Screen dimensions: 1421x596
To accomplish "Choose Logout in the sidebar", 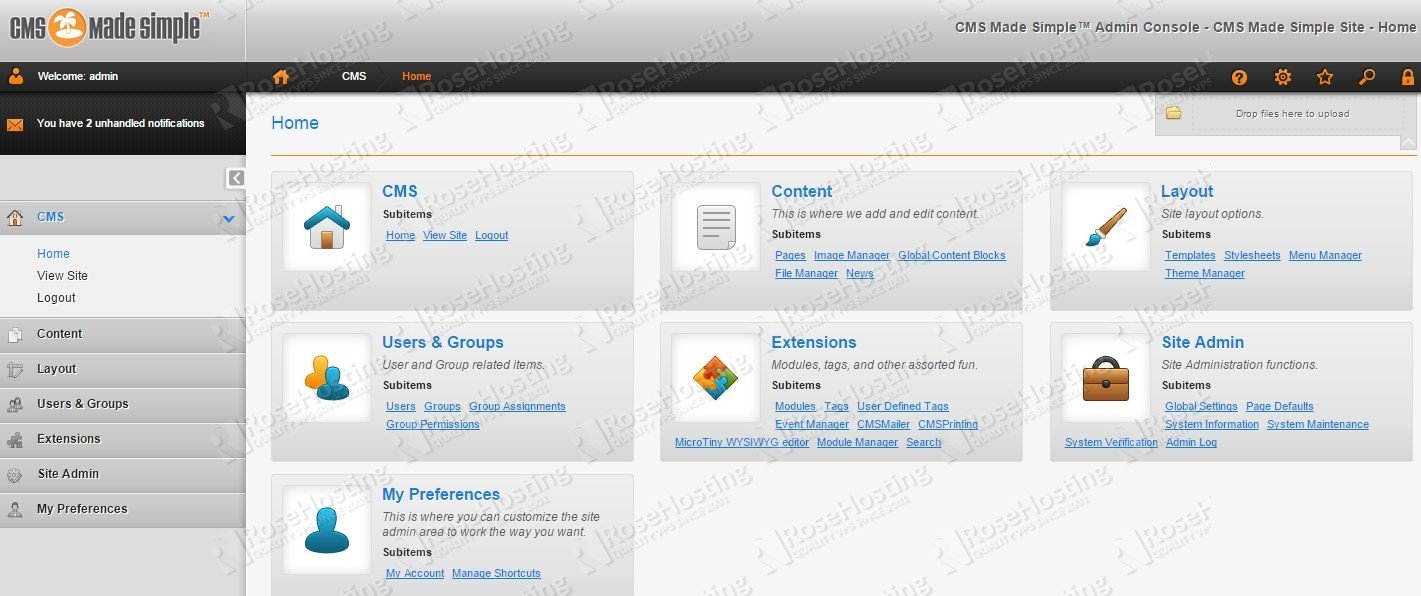I will tap(56, 298).
